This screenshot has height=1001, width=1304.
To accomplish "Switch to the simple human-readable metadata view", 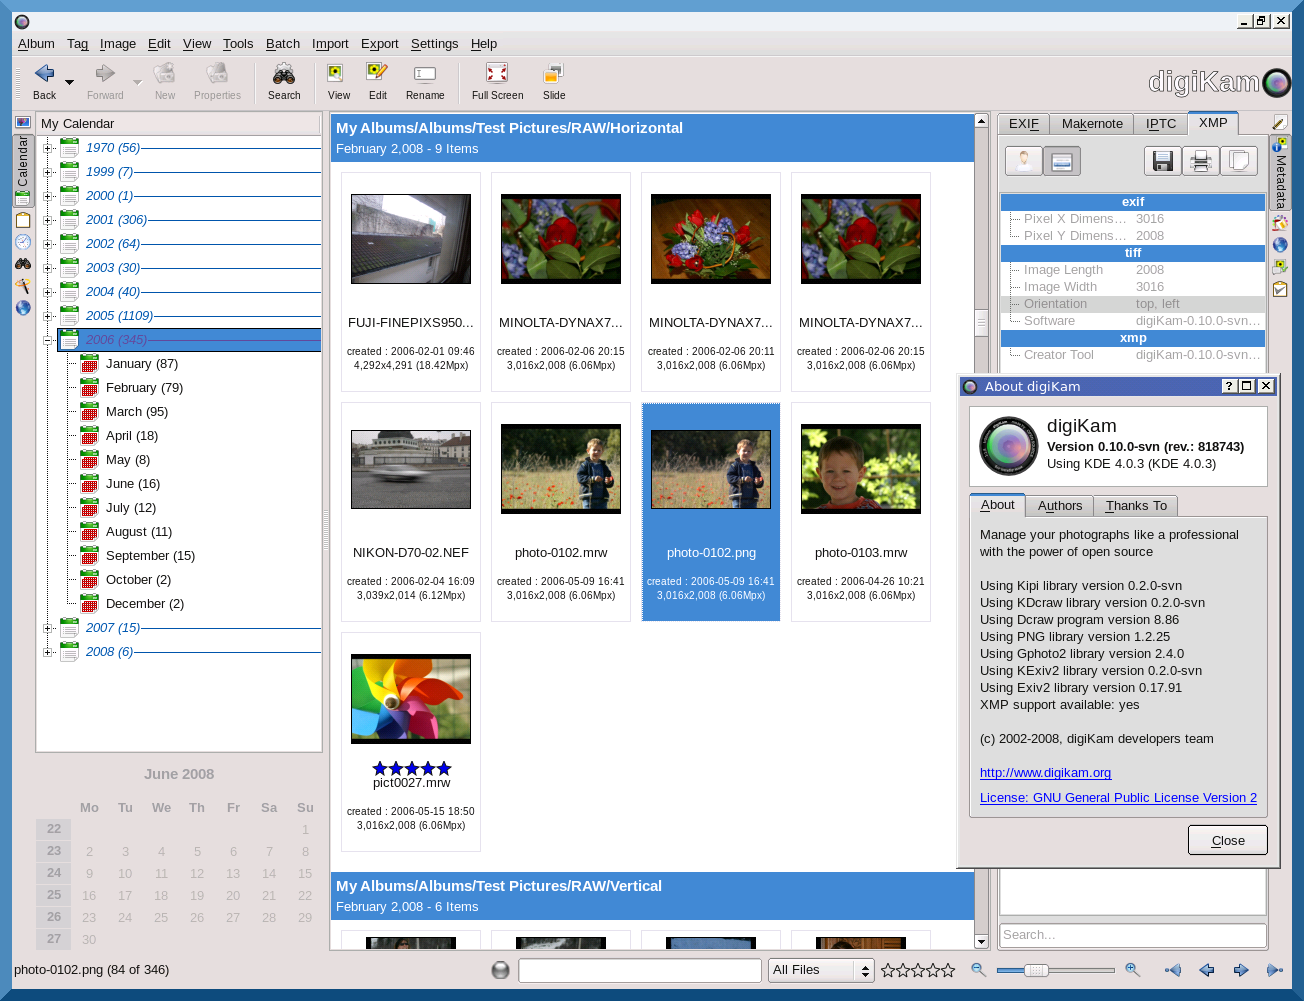I will click(1024, 161).
